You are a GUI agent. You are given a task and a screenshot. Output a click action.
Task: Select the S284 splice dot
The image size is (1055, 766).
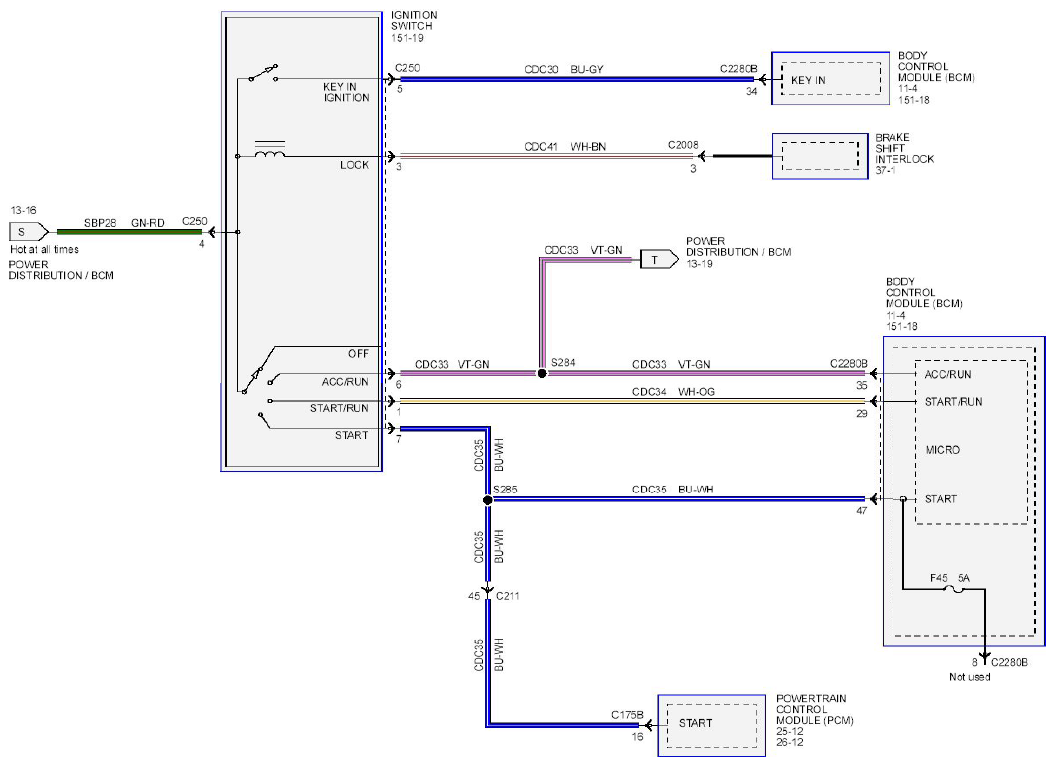click(x=542, y=373)
